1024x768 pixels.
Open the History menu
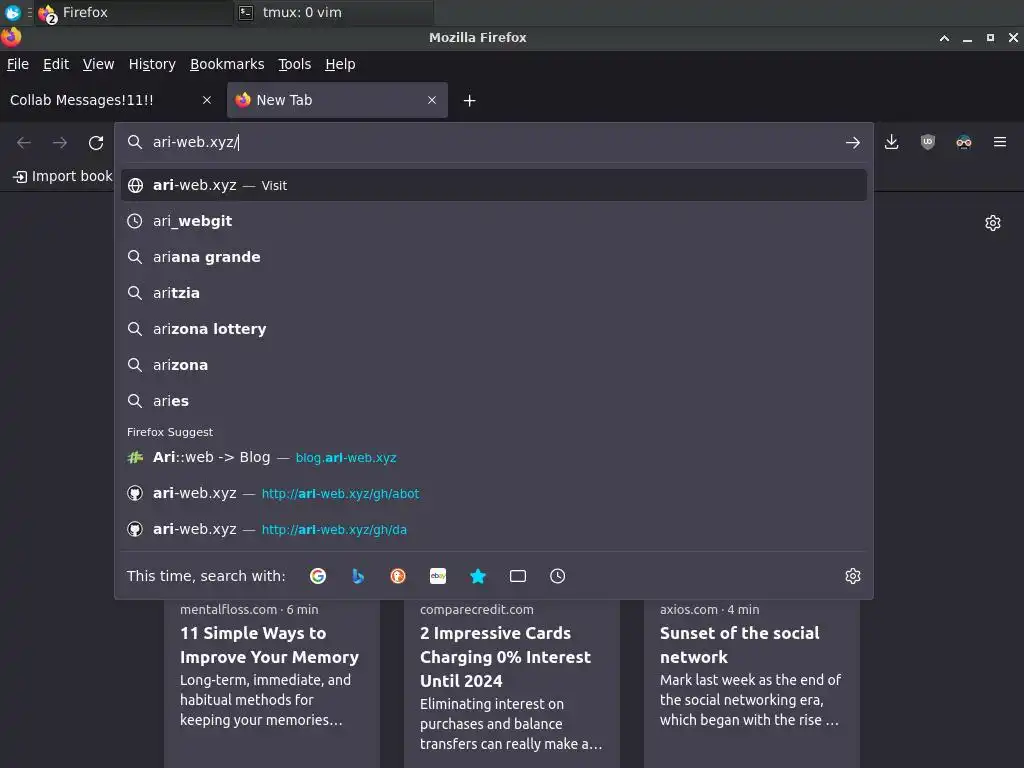click(152, 64)
